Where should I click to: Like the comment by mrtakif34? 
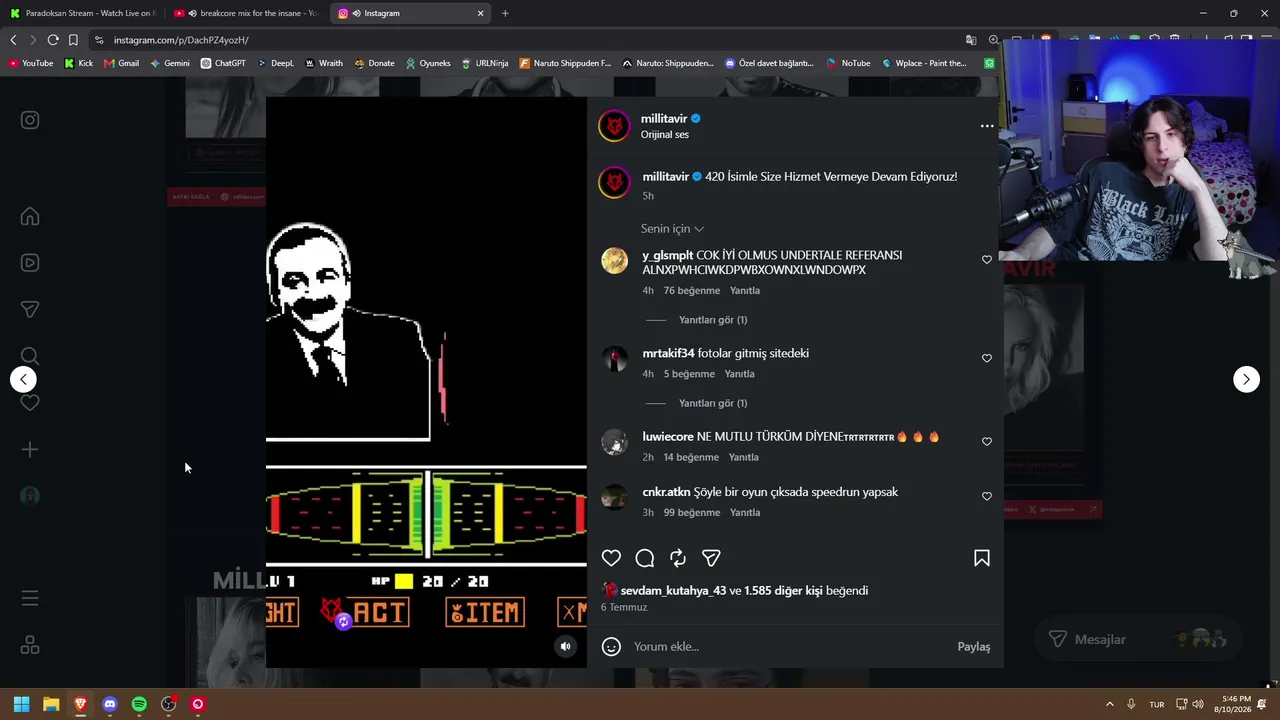pyautogui.click(x=987, y=358)
